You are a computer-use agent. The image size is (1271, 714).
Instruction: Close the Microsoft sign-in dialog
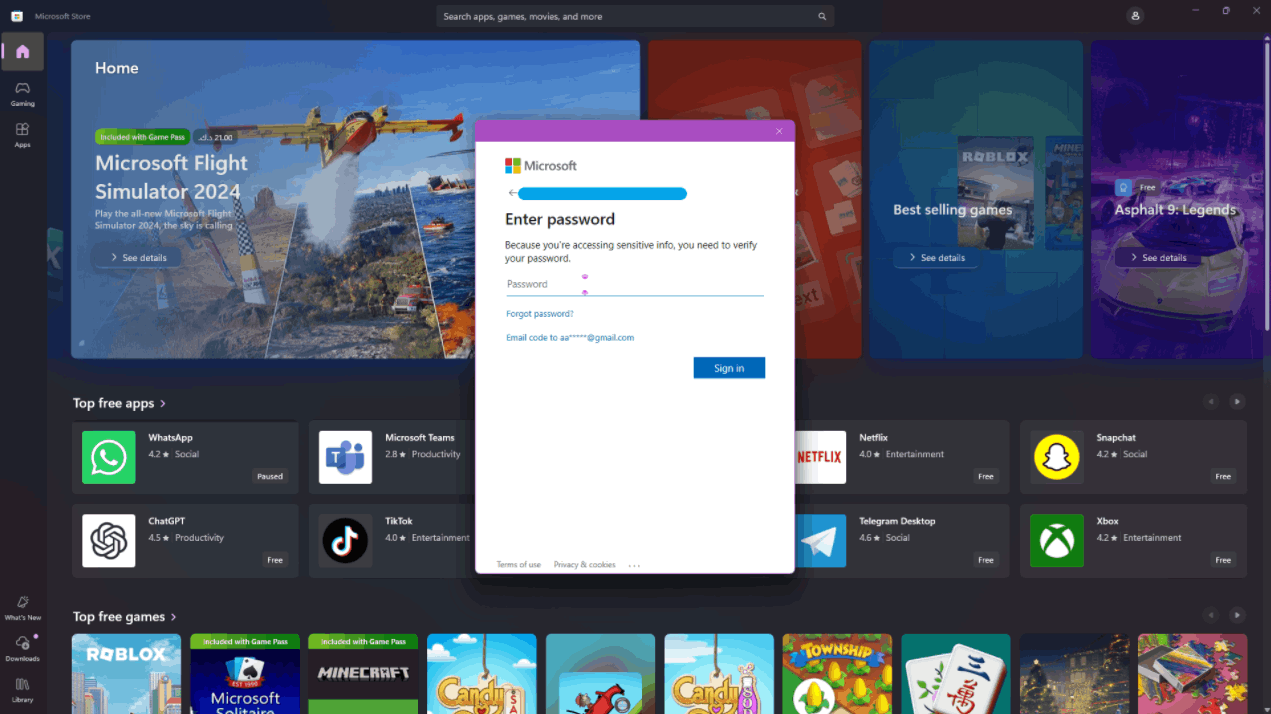tap(779, 131)
